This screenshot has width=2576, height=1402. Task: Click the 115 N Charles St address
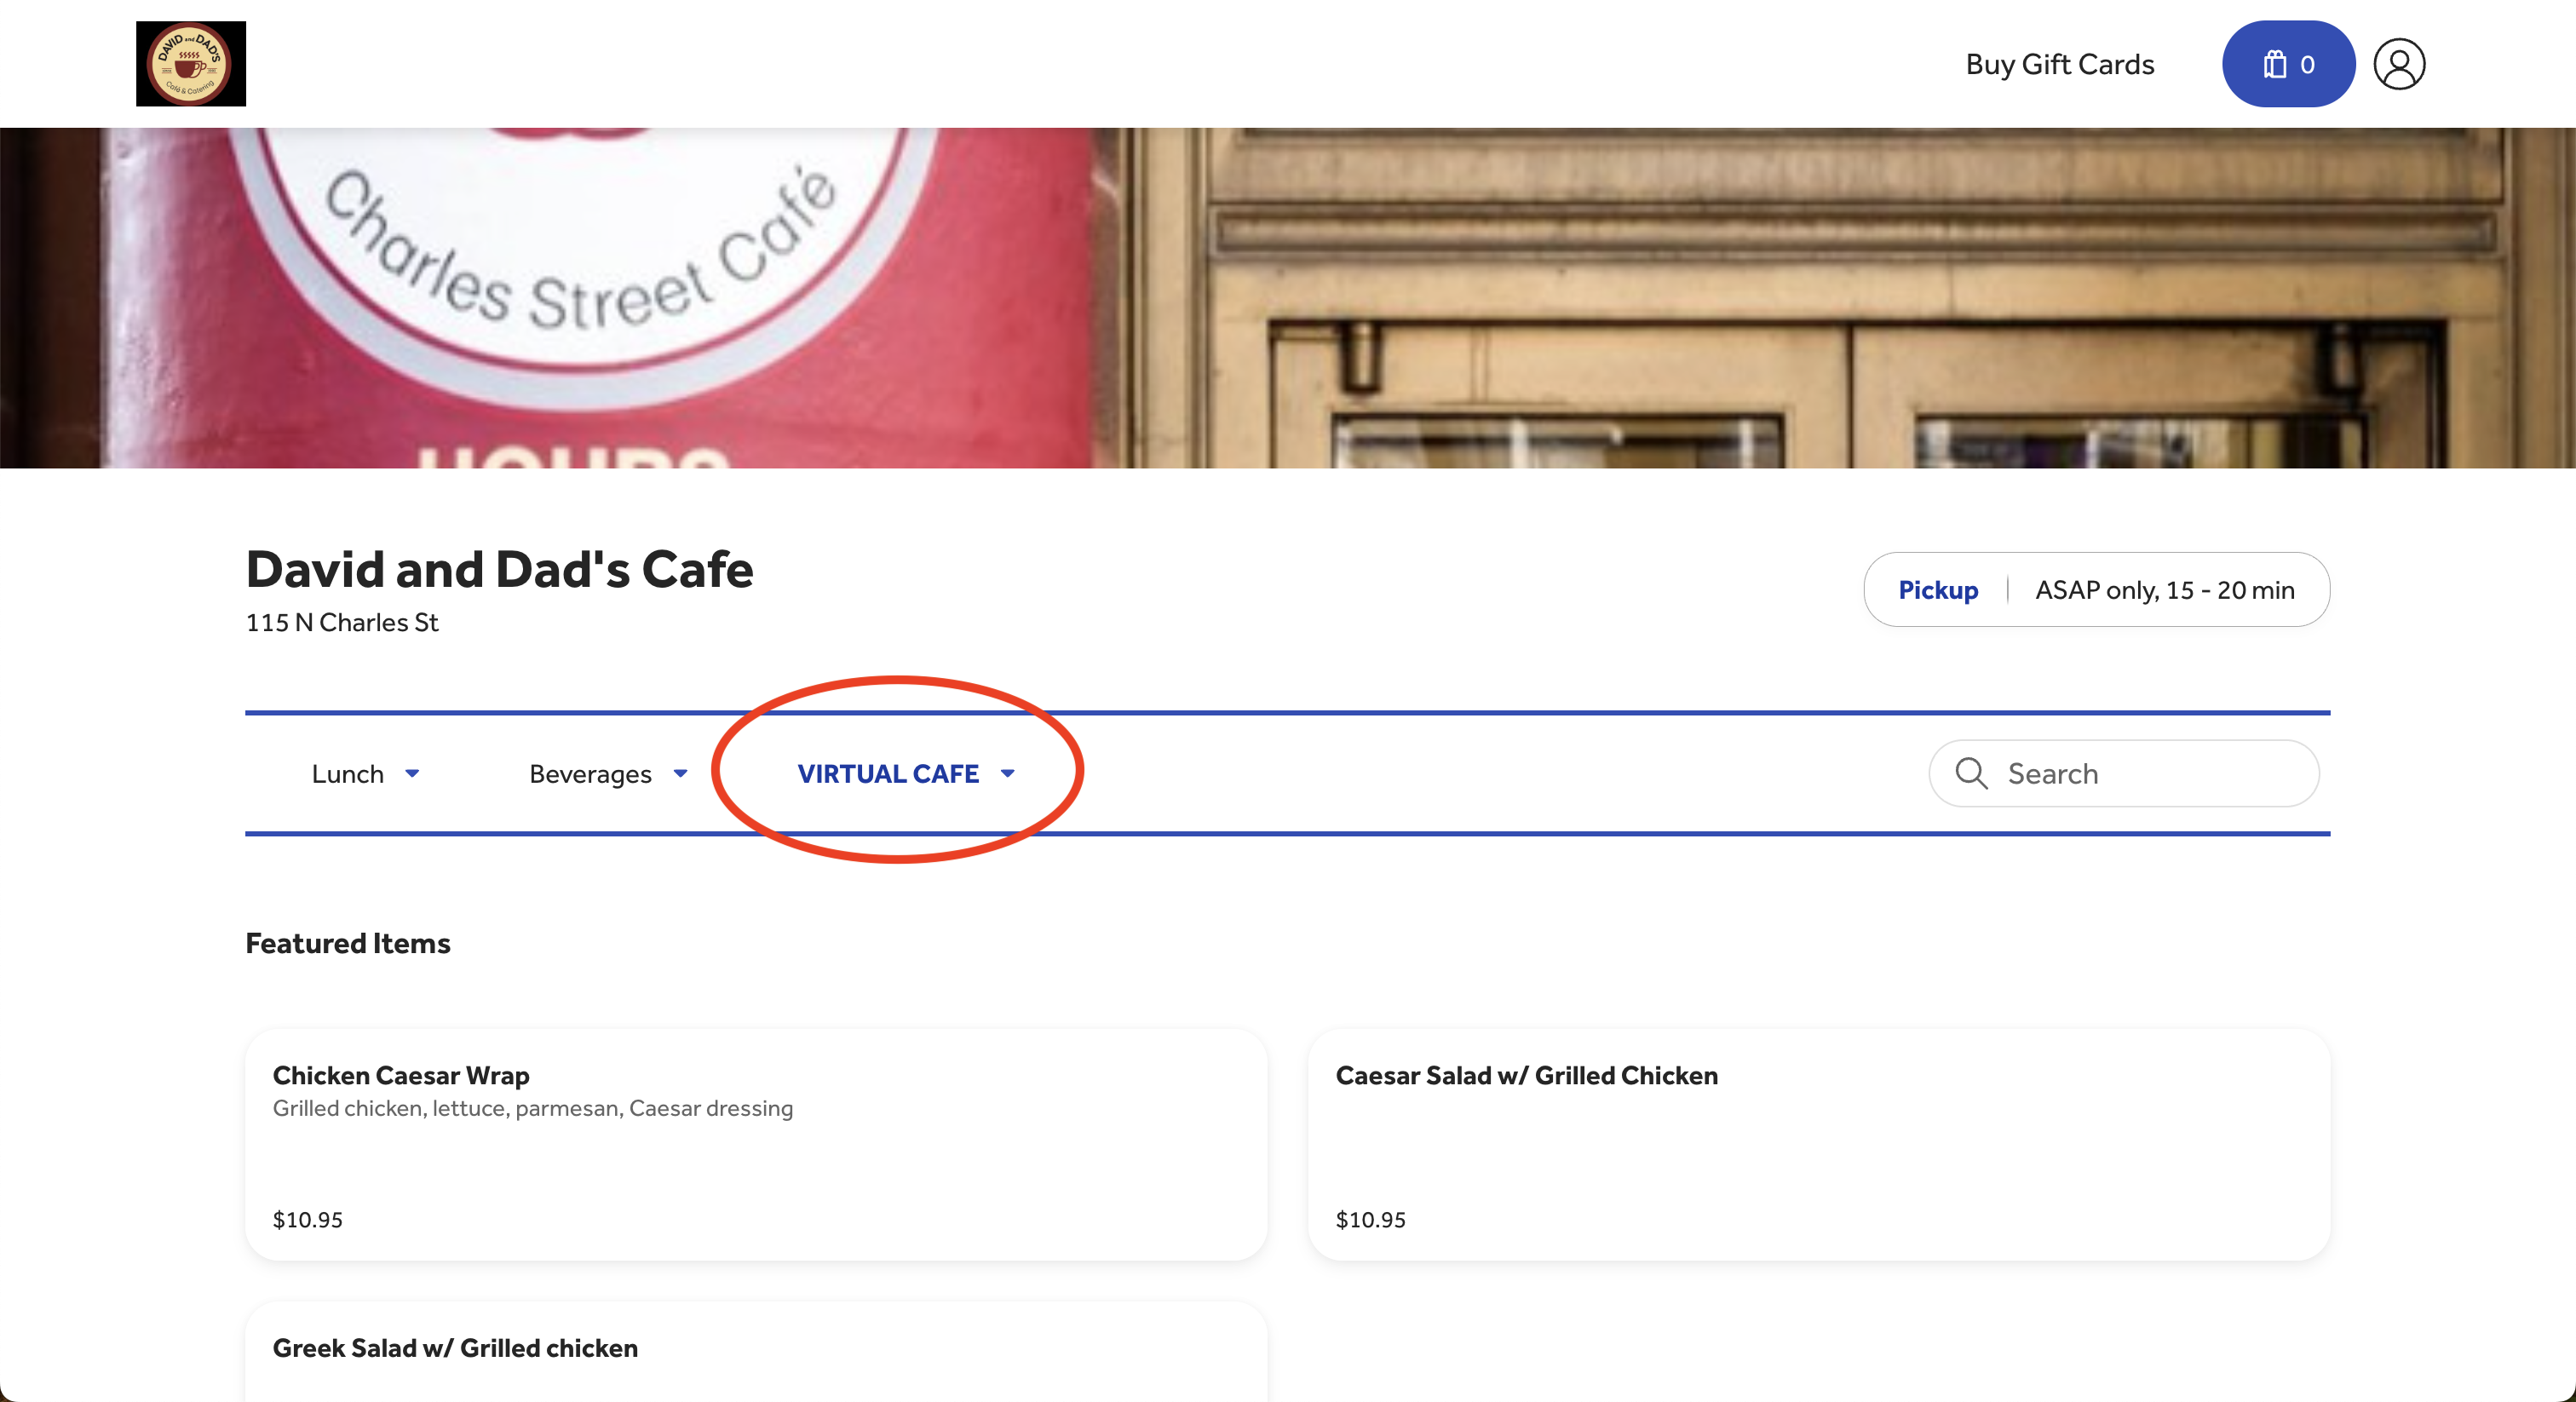342,622
